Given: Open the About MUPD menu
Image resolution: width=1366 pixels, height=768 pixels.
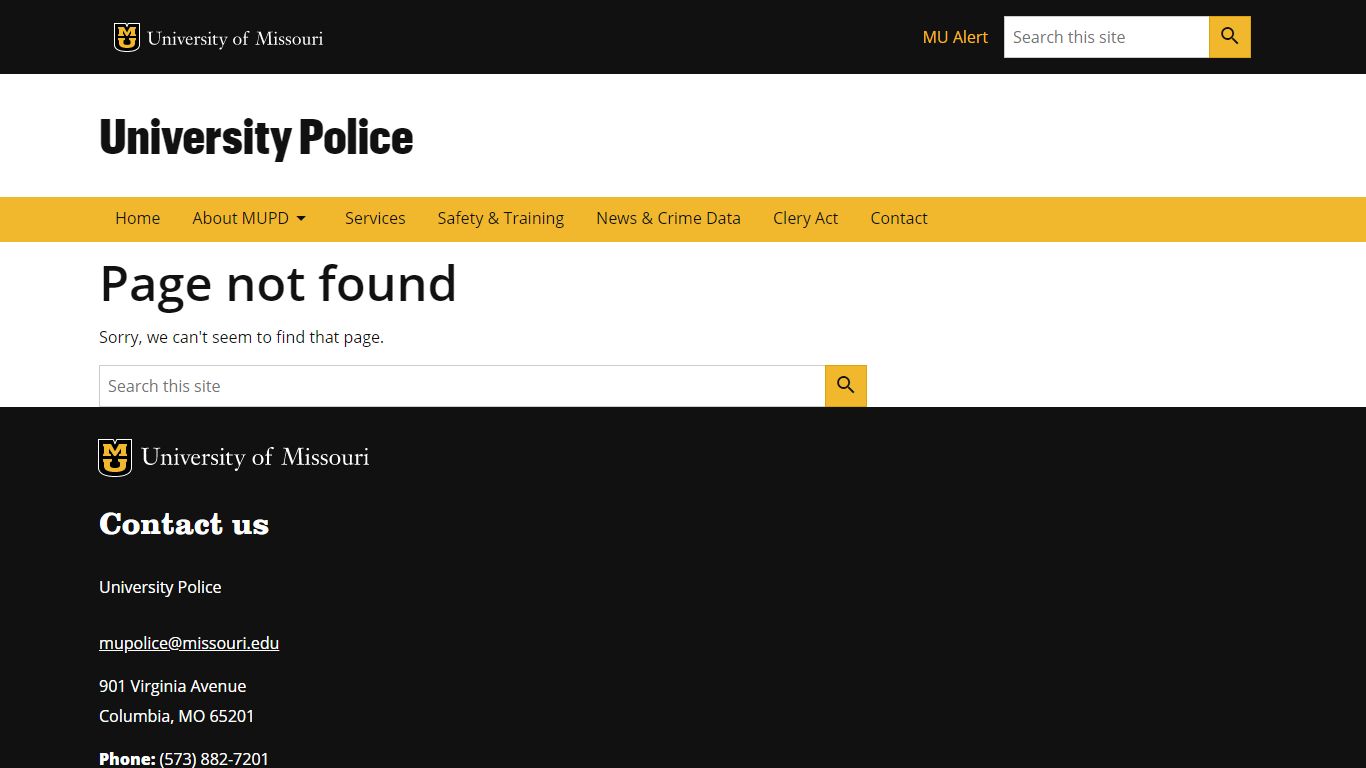Looking at the screenshot, I should [241, 219].
